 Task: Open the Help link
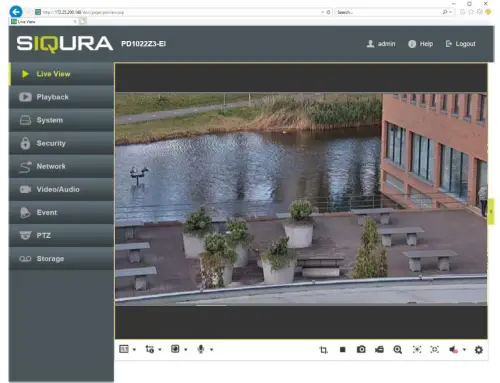click(421, 44)
